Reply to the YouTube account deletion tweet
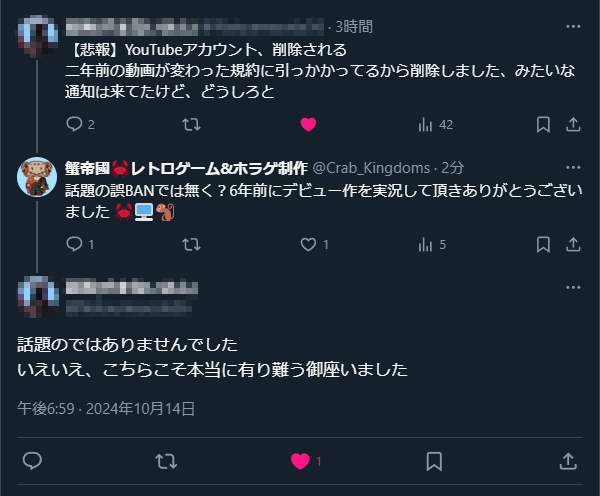Image resolution: width=600 pixels, height=496 pixels. pyautogui.click(x=73, y=124)
